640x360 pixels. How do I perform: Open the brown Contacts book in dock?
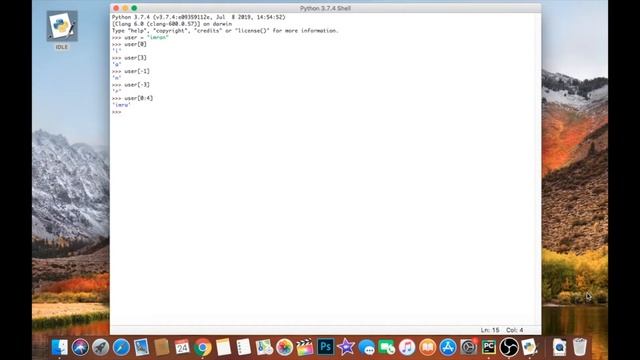(162, 347)
